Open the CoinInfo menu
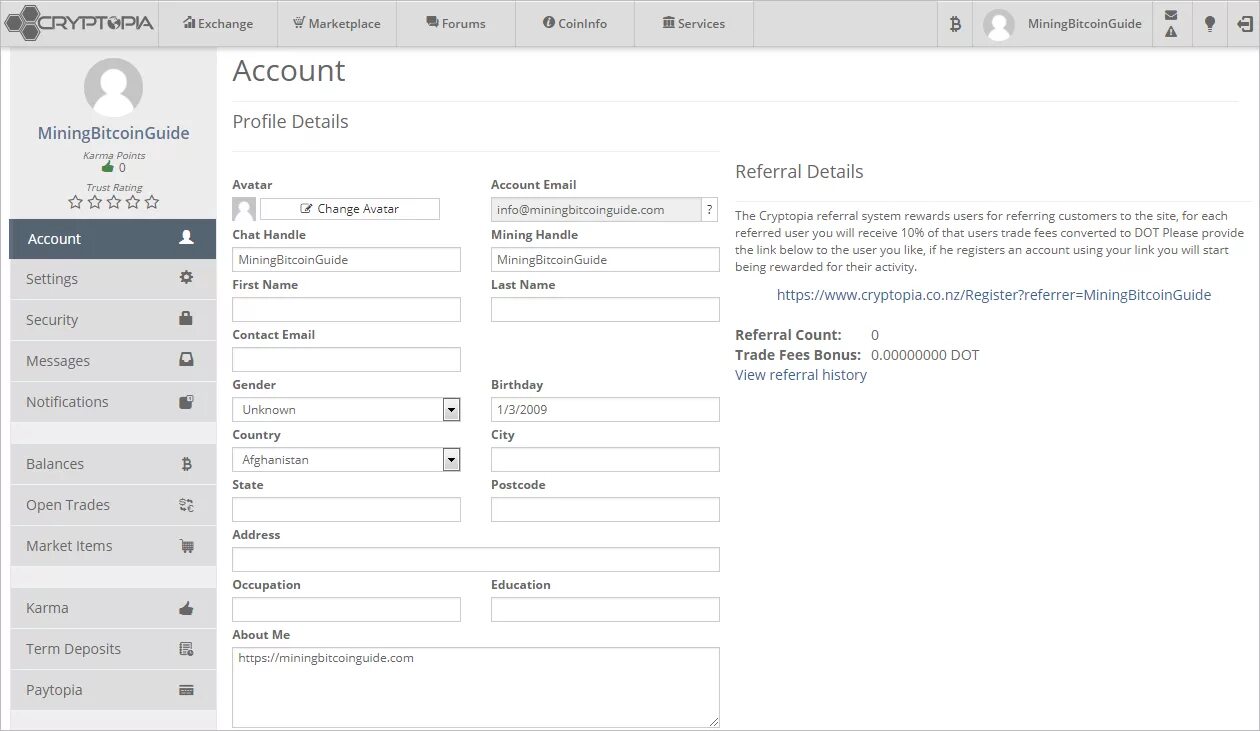Viewport: 1260px width, 731px height. pos(575,24)
